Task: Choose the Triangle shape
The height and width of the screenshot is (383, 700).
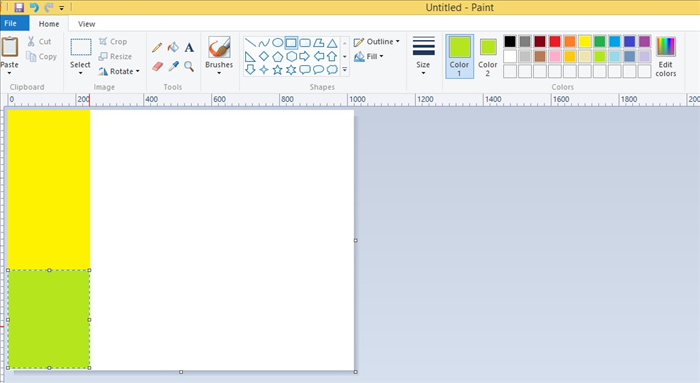Action: click(x=332, y=43)
